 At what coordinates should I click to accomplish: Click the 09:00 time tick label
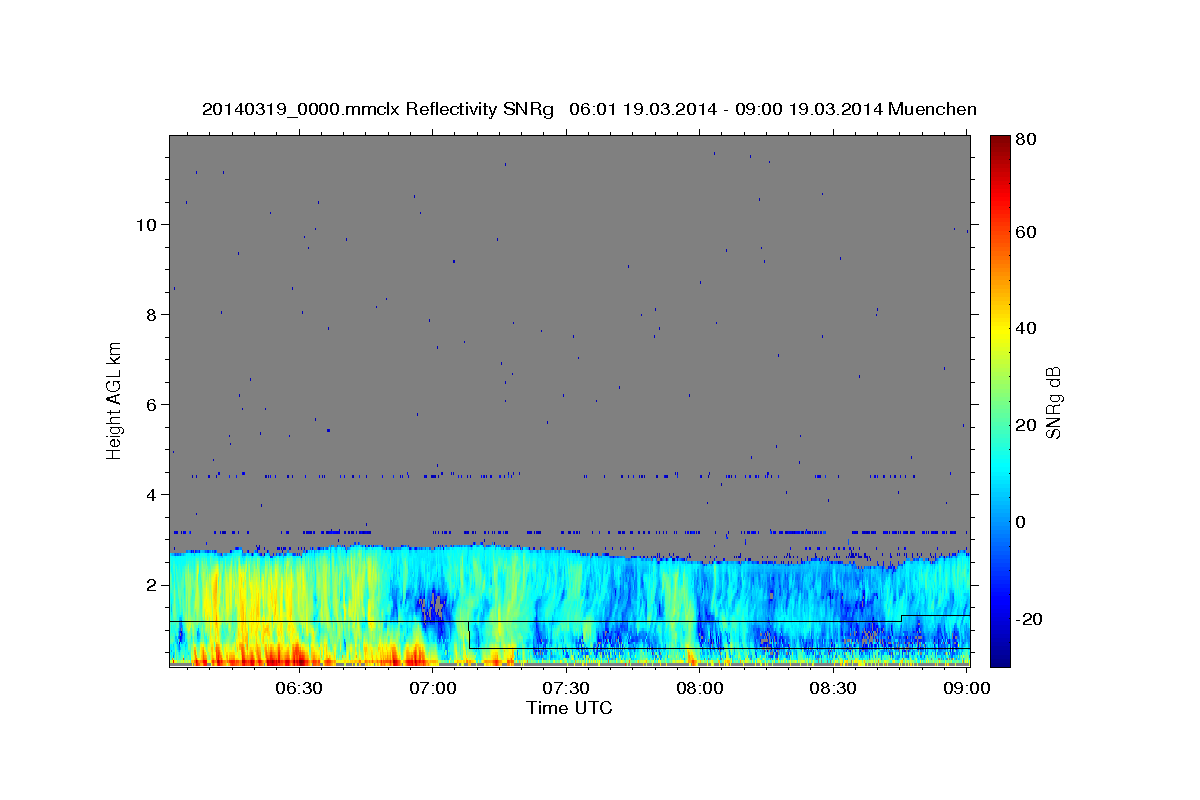click(966, 688)
